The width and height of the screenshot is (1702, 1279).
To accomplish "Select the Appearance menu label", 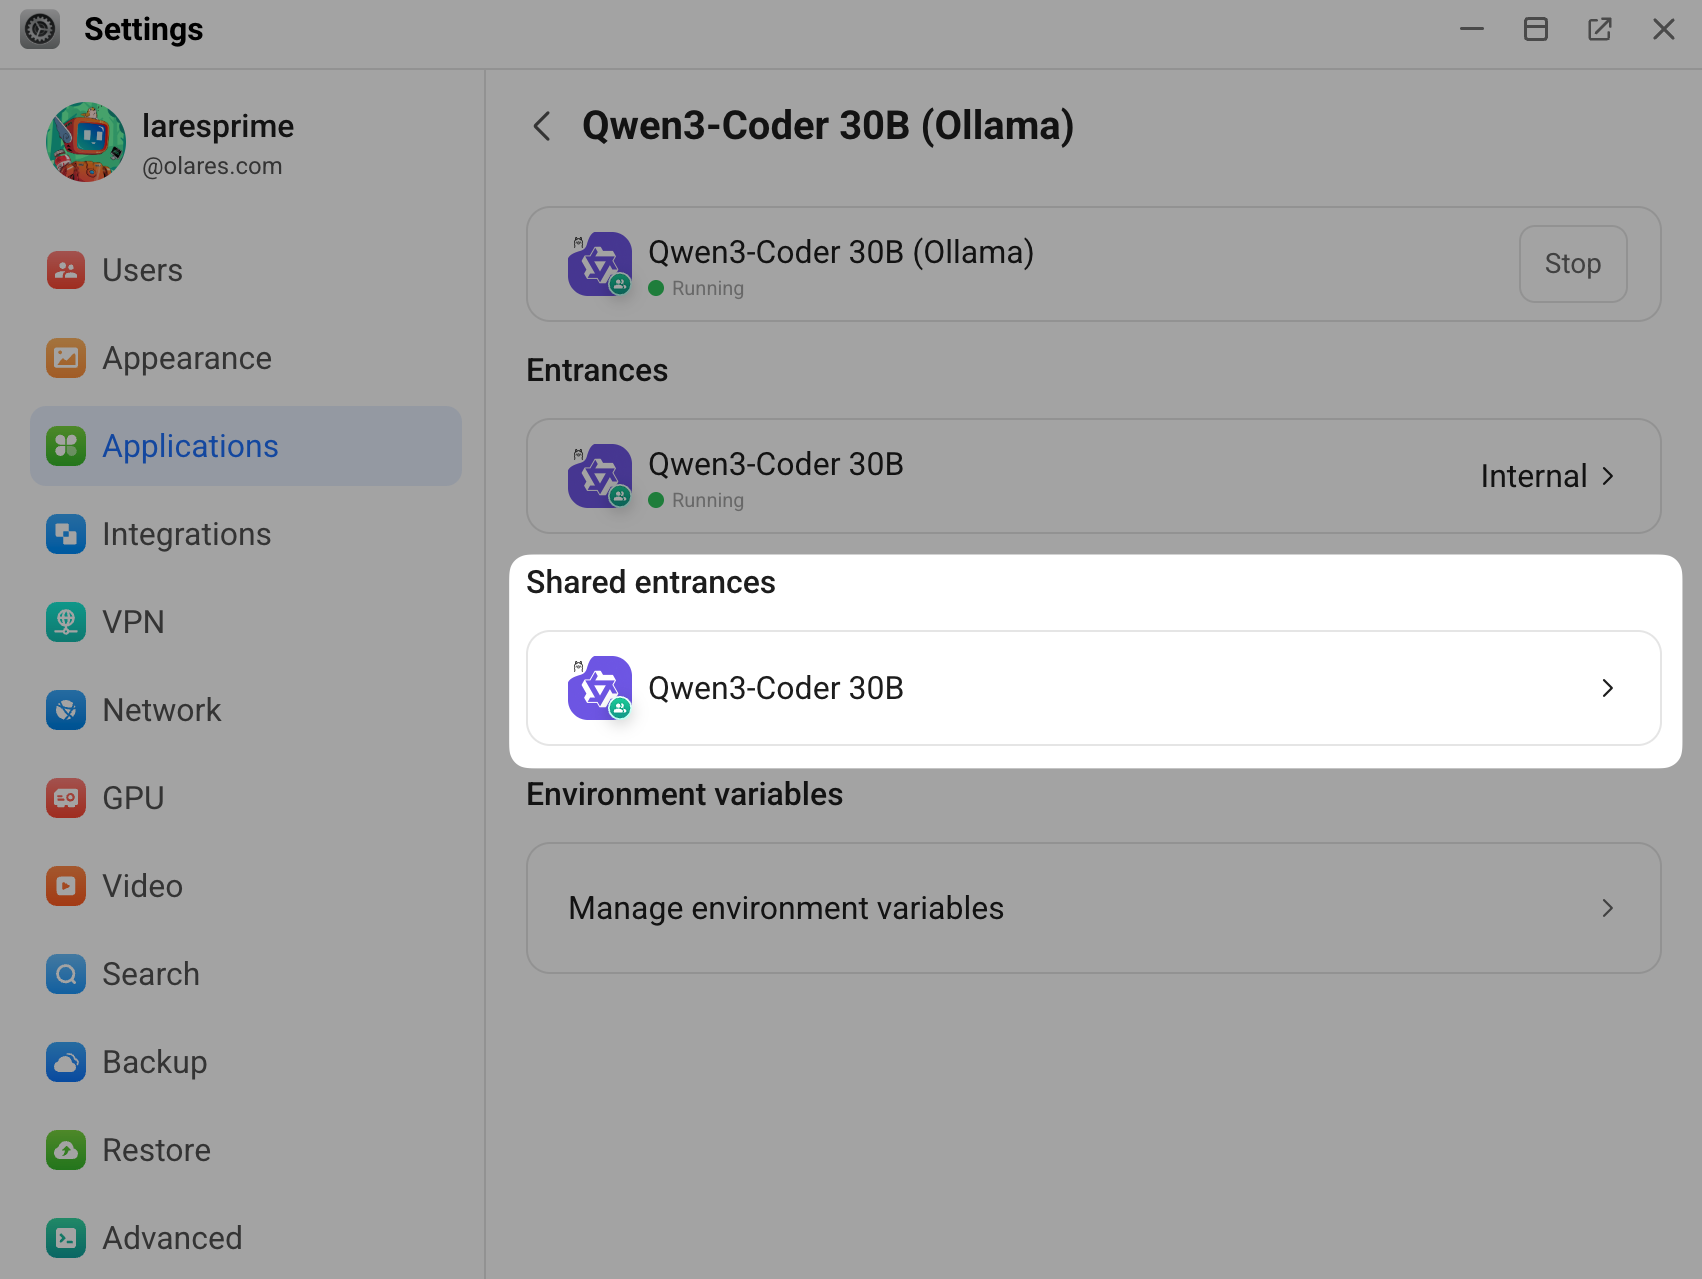I will 187,358.
